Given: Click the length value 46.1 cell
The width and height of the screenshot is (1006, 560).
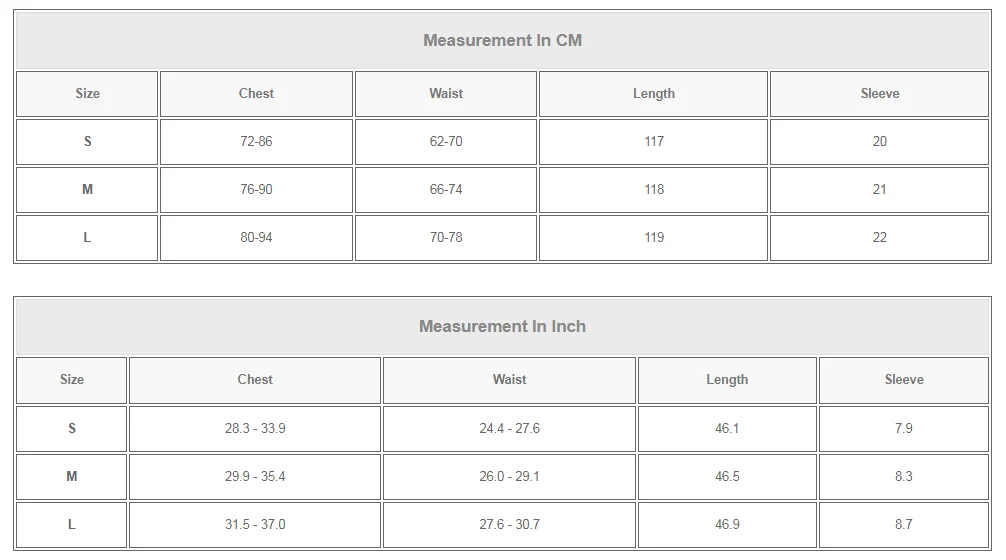Looking at the screenshot, I should tap(727, 429).
